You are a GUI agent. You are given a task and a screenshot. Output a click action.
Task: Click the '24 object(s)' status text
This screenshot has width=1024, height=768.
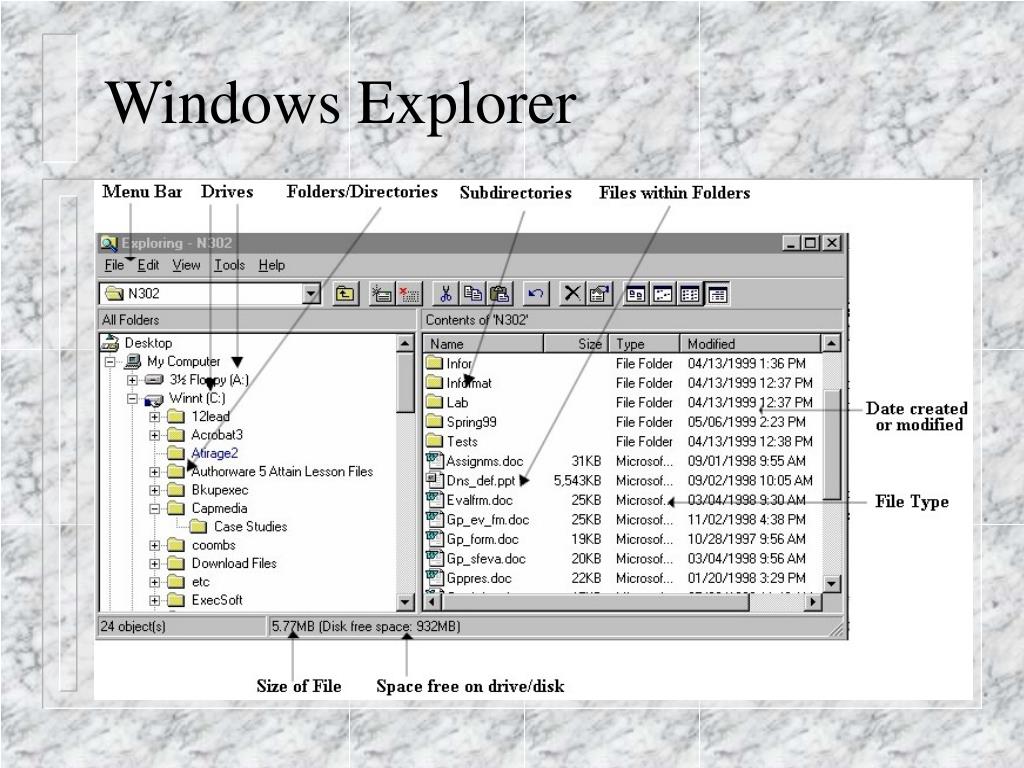(x=133, y=626)
